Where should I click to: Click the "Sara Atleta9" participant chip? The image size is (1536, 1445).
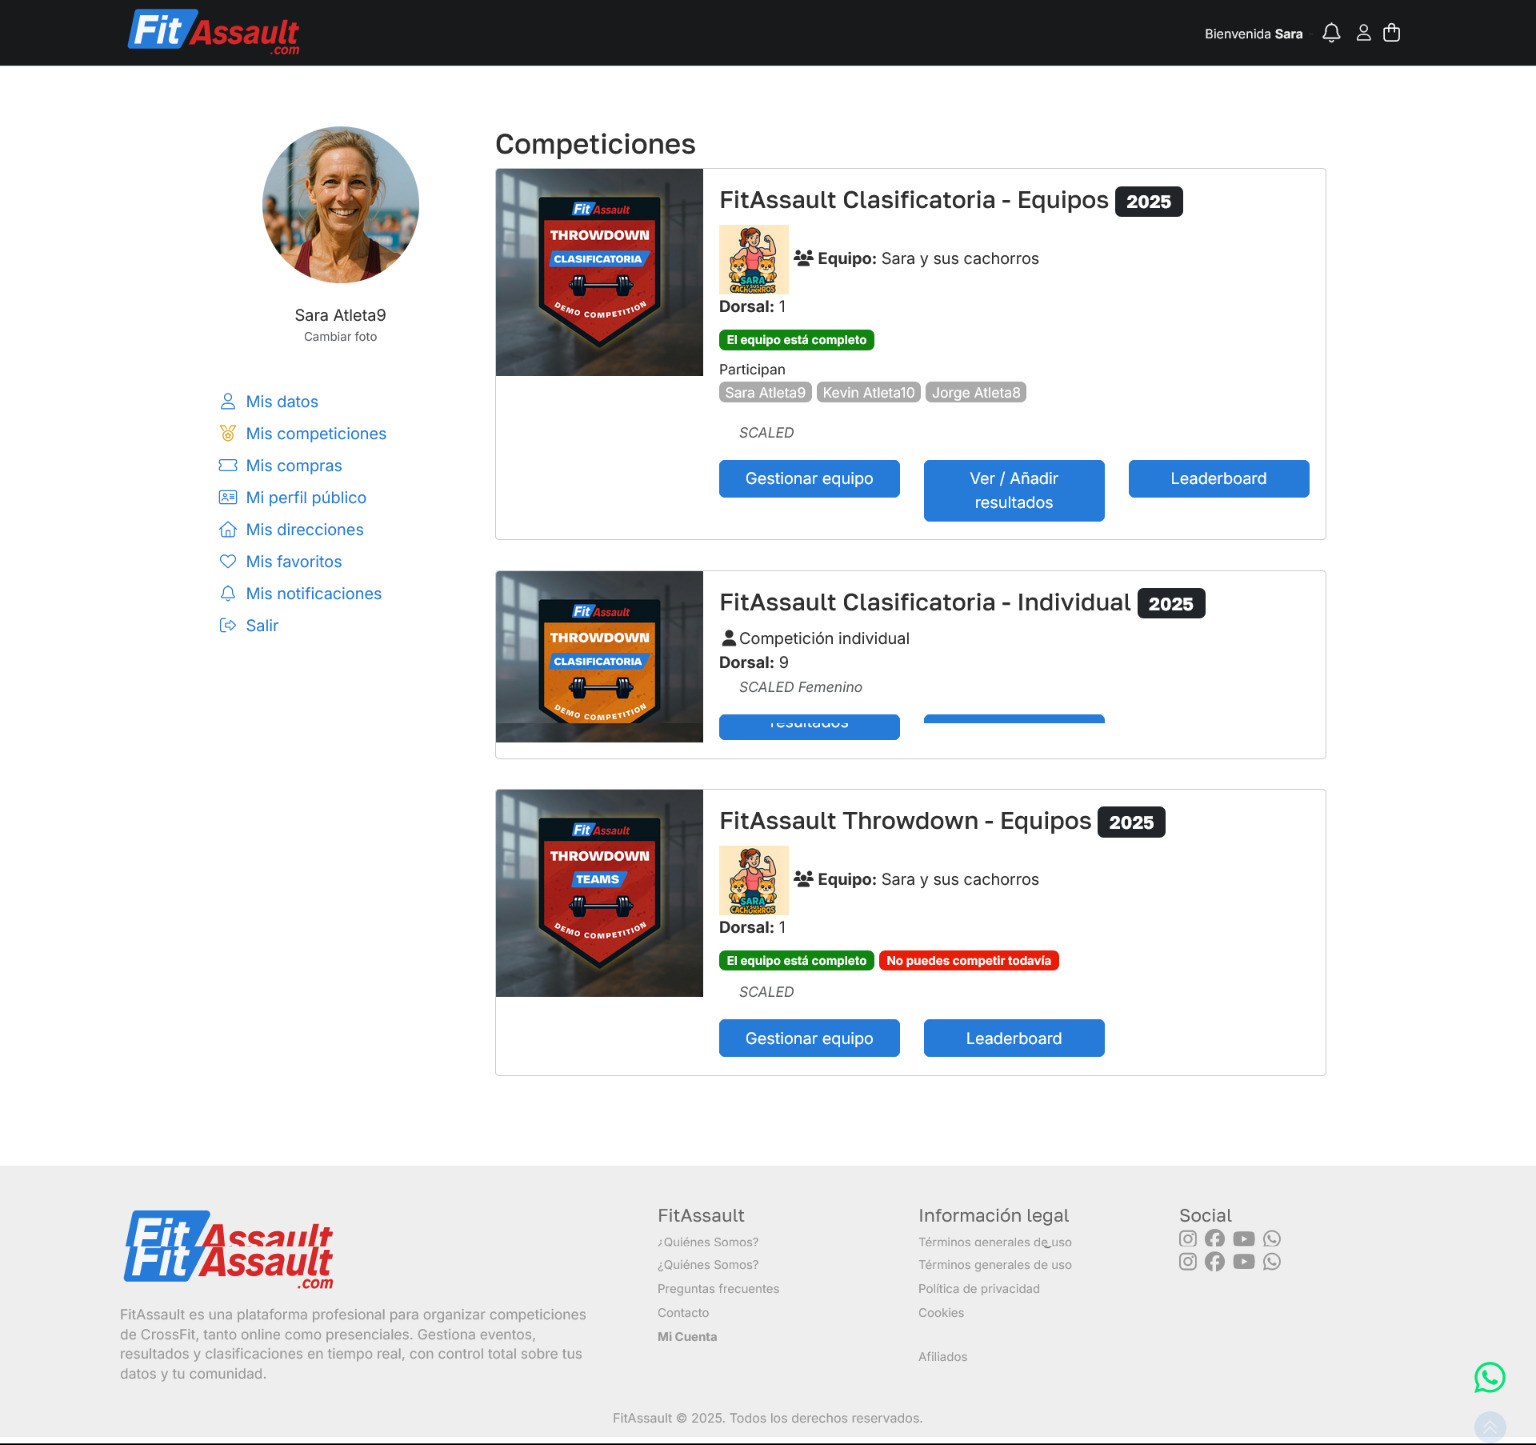(x=765, y=392)
